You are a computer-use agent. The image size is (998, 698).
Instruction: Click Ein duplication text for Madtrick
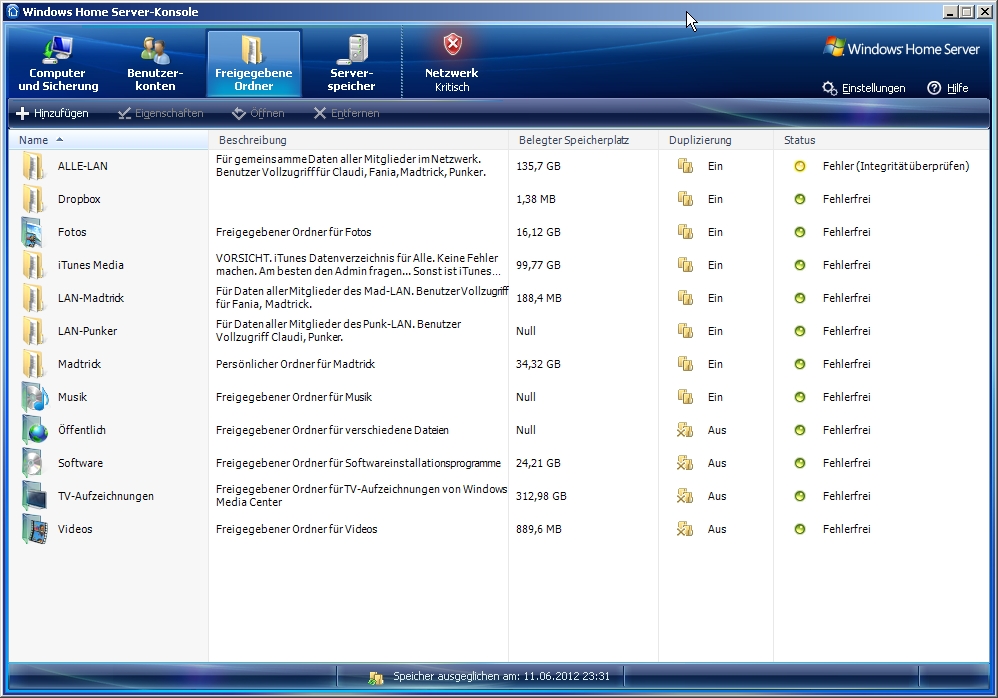coord(715,364)
